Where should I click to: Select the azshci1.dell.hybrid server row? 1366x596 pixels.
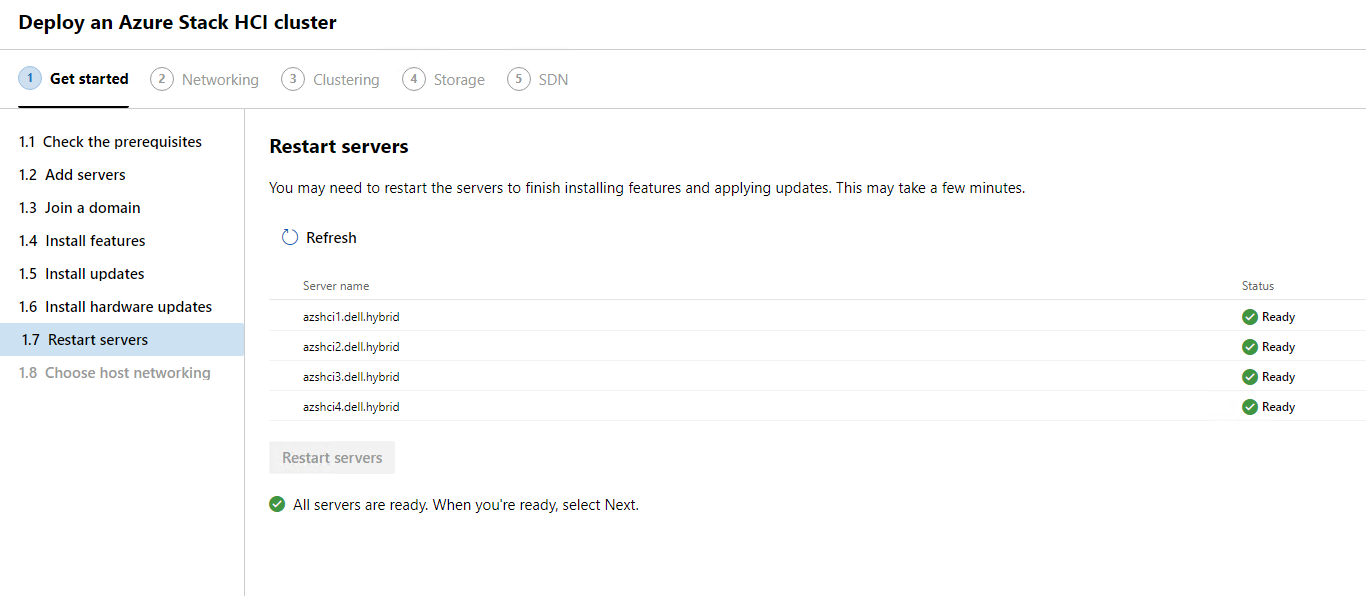pyautogui.click(x=351, y=317)
